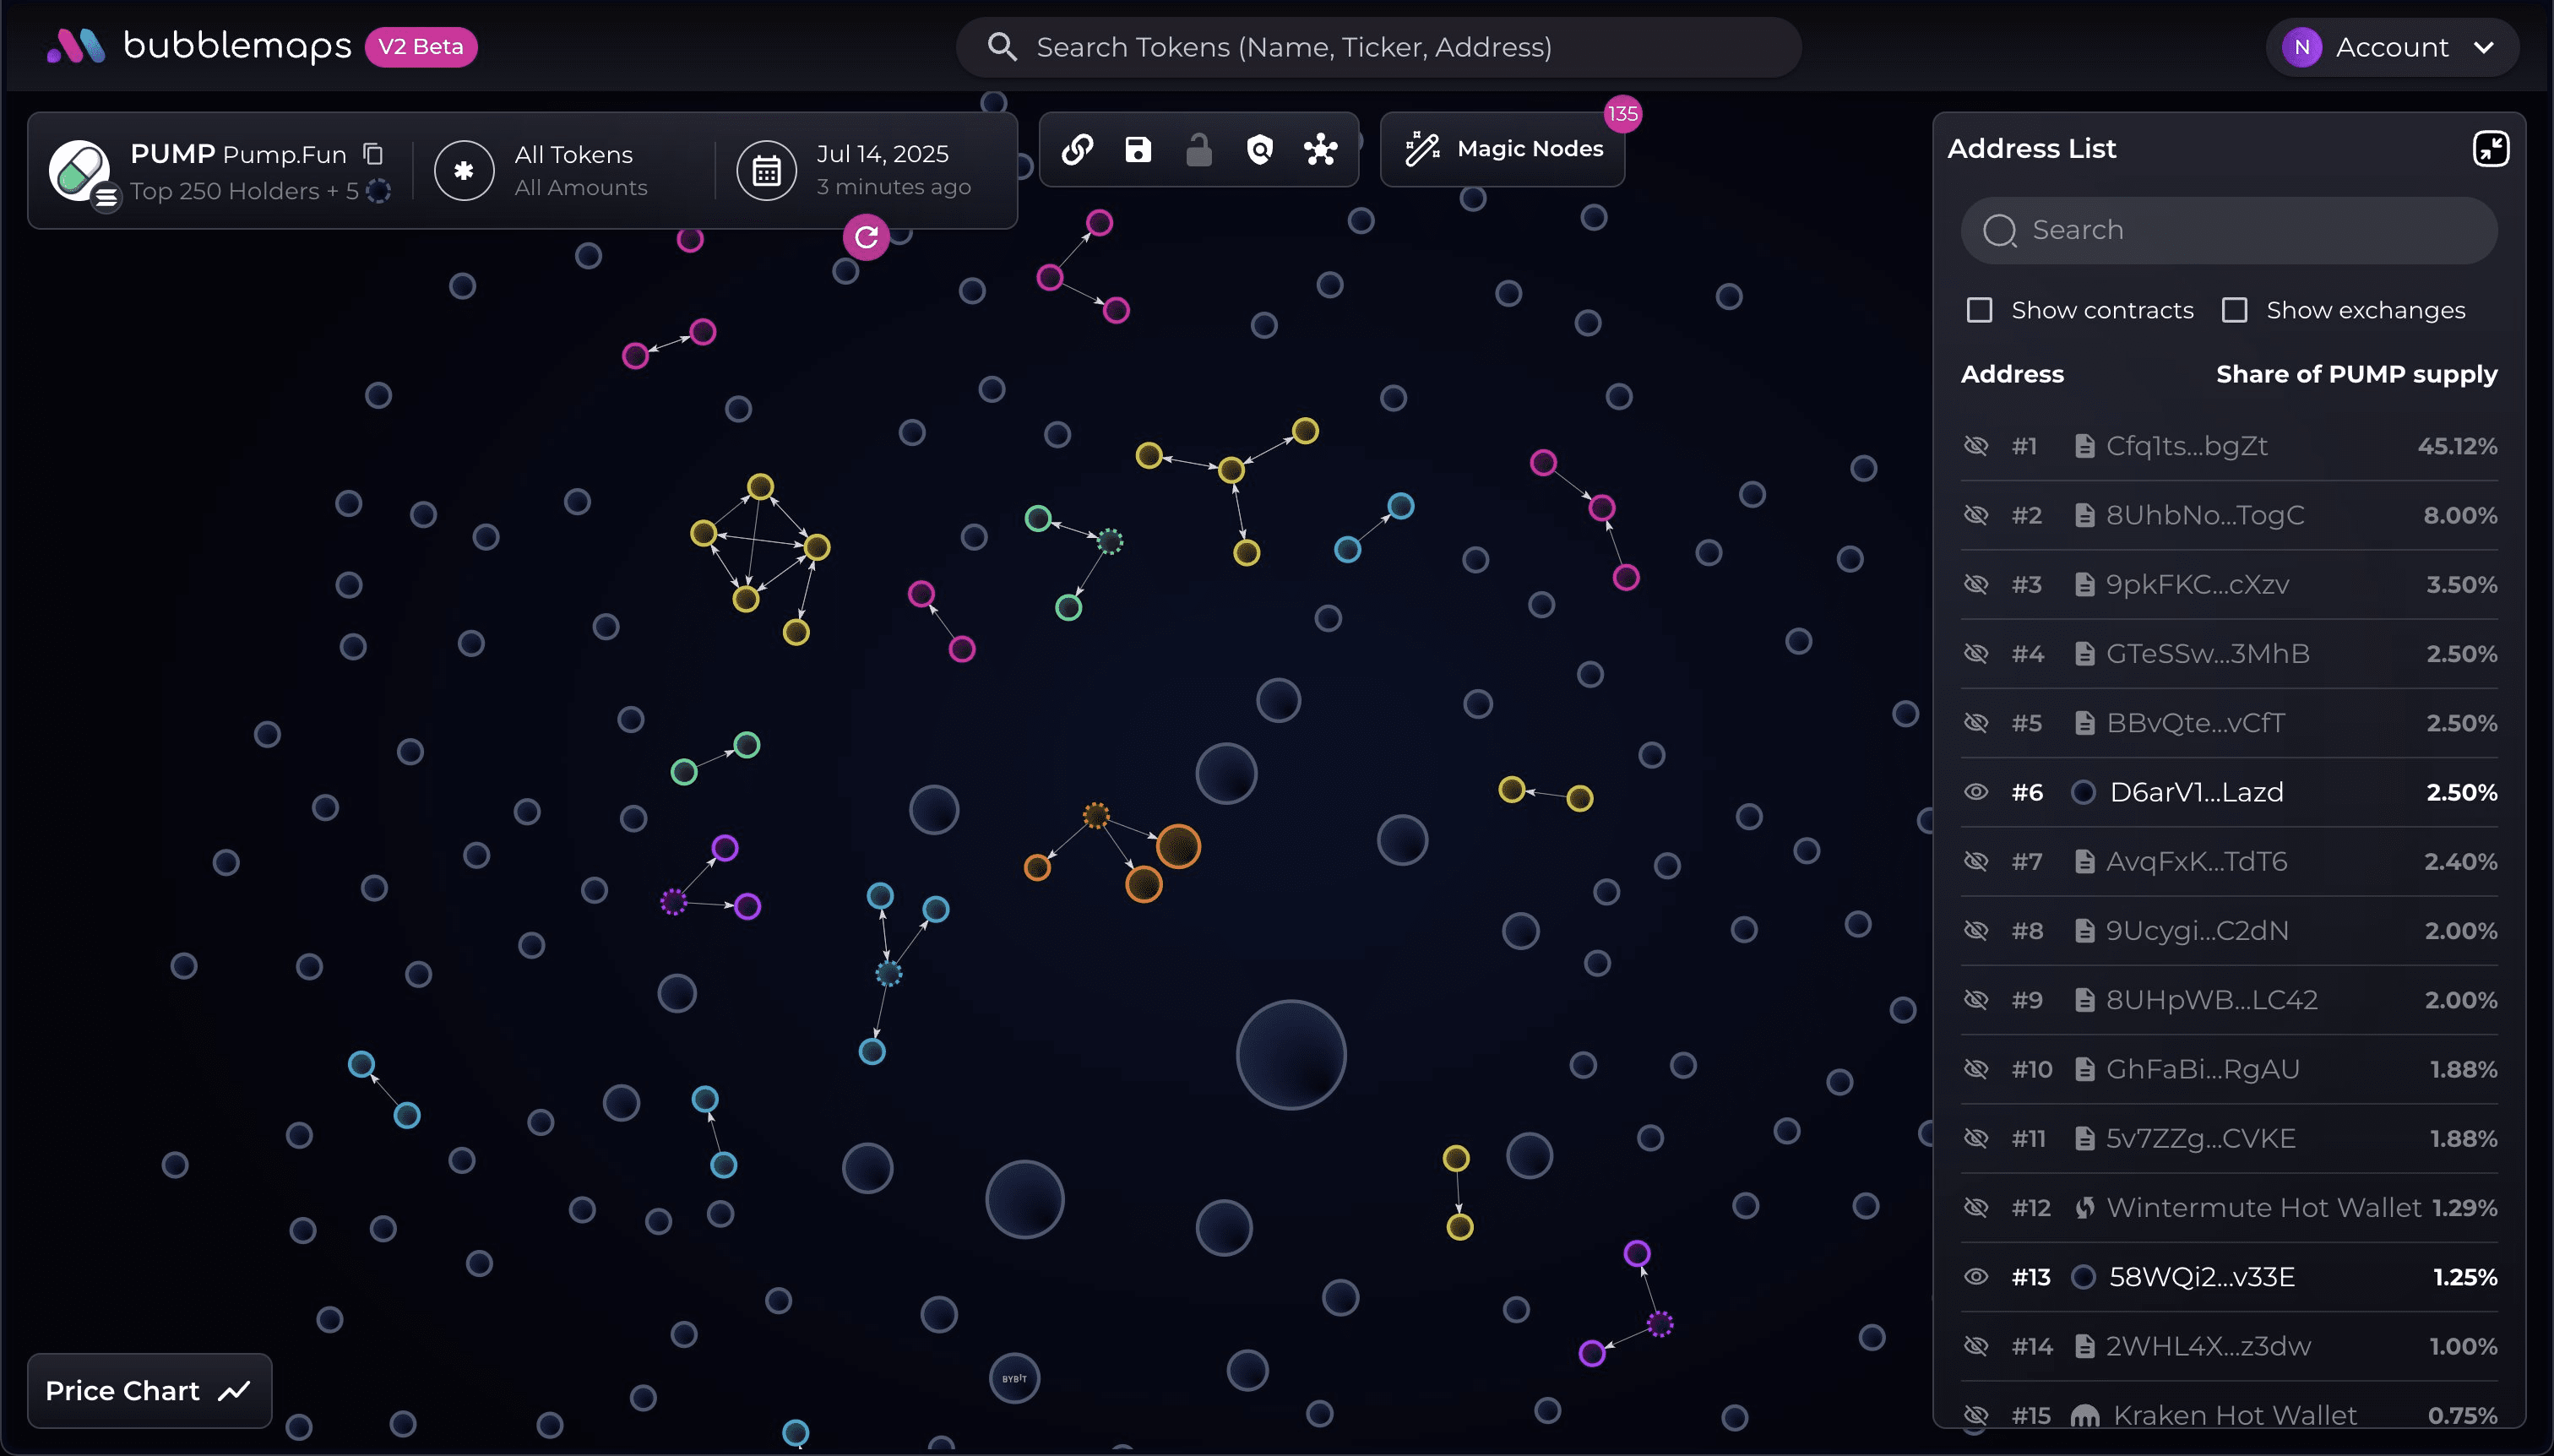Select the large orange cluster bubble
Viewport: 2554px width, 1456px height.
(1178, 847)
